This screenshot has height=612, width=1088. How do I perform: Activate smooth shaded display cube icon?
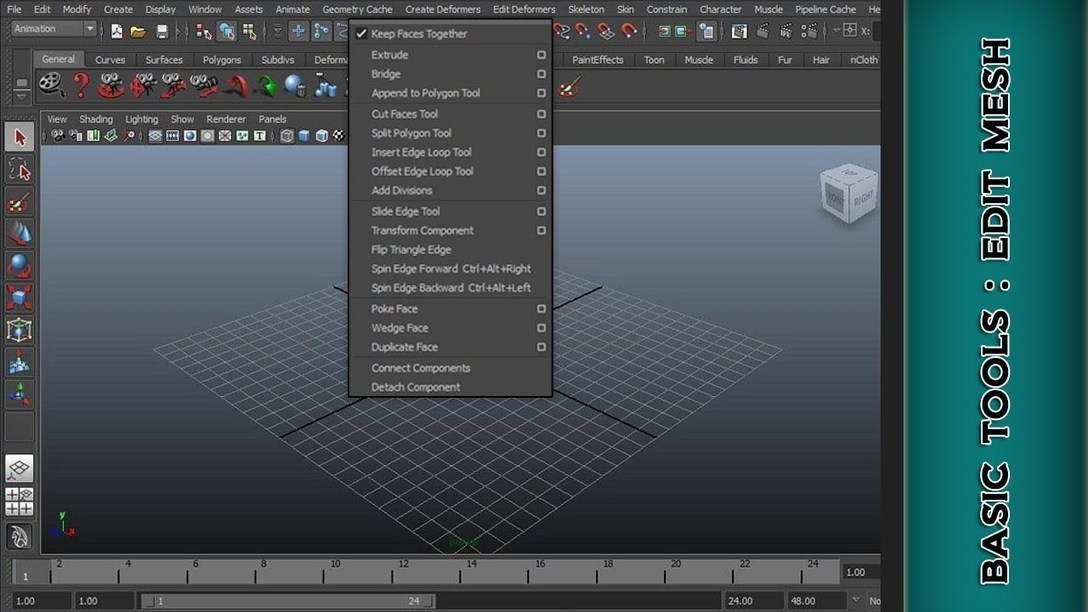302,135
